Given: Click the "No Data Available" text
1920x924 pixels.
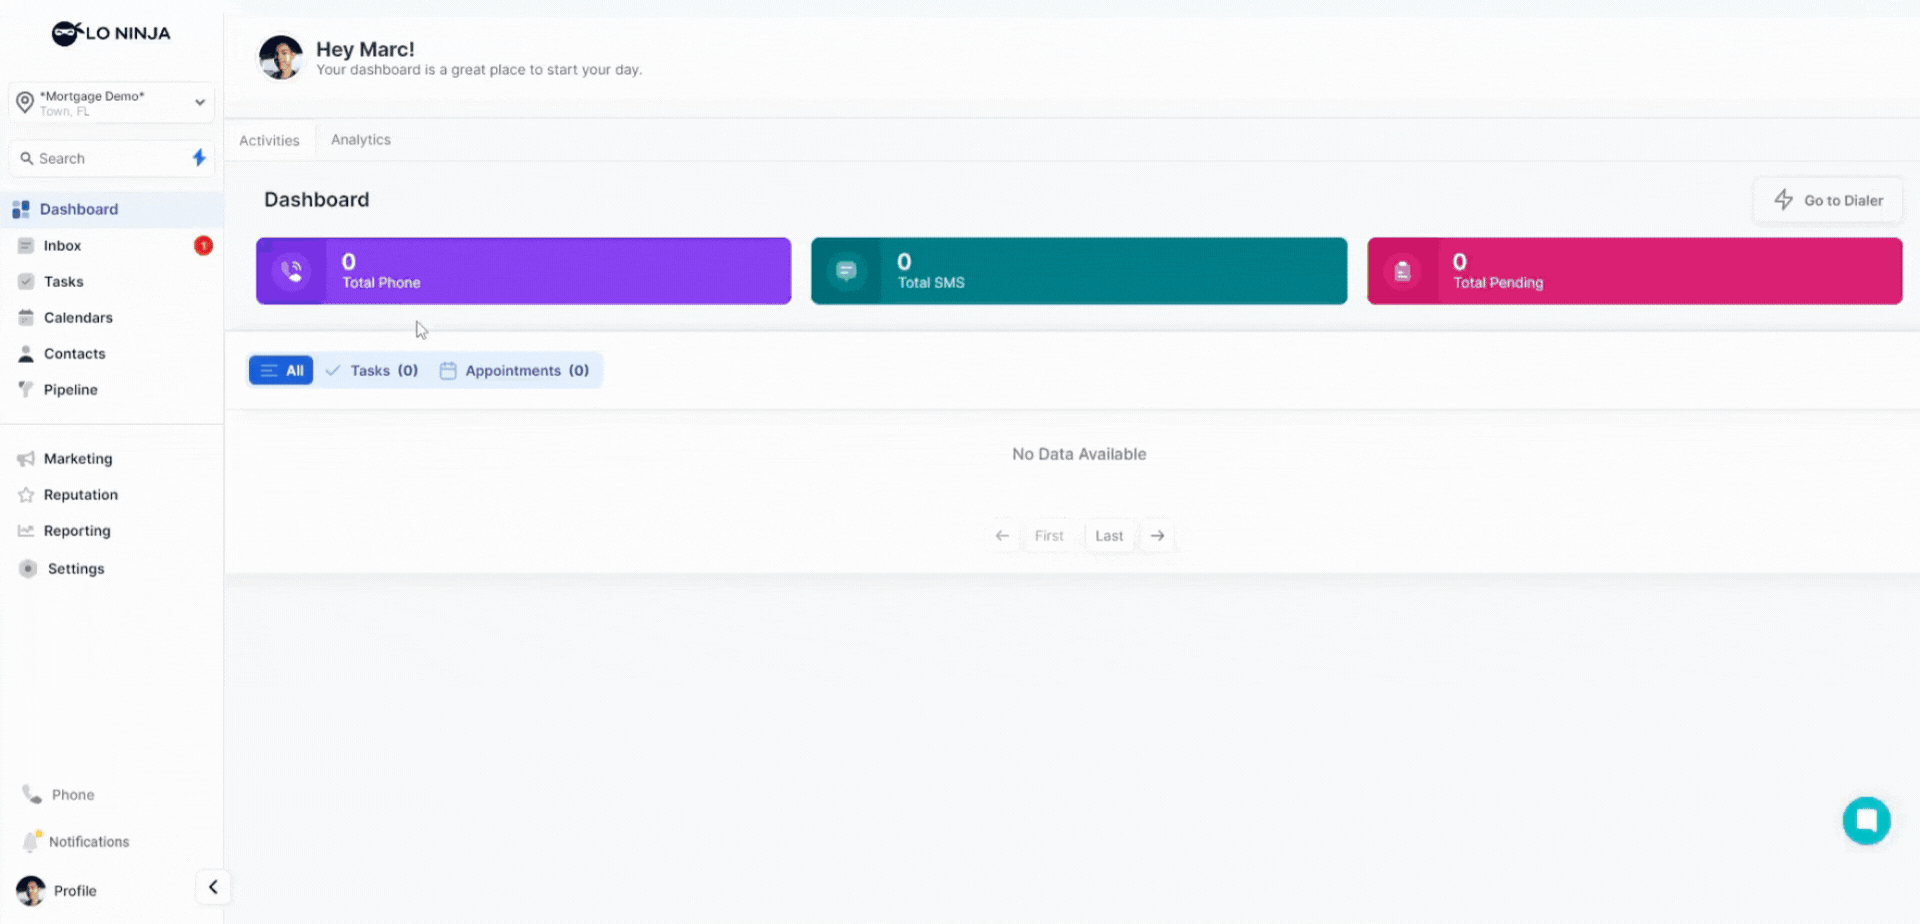Looking at the screenshot, I should coord(1079,454).
